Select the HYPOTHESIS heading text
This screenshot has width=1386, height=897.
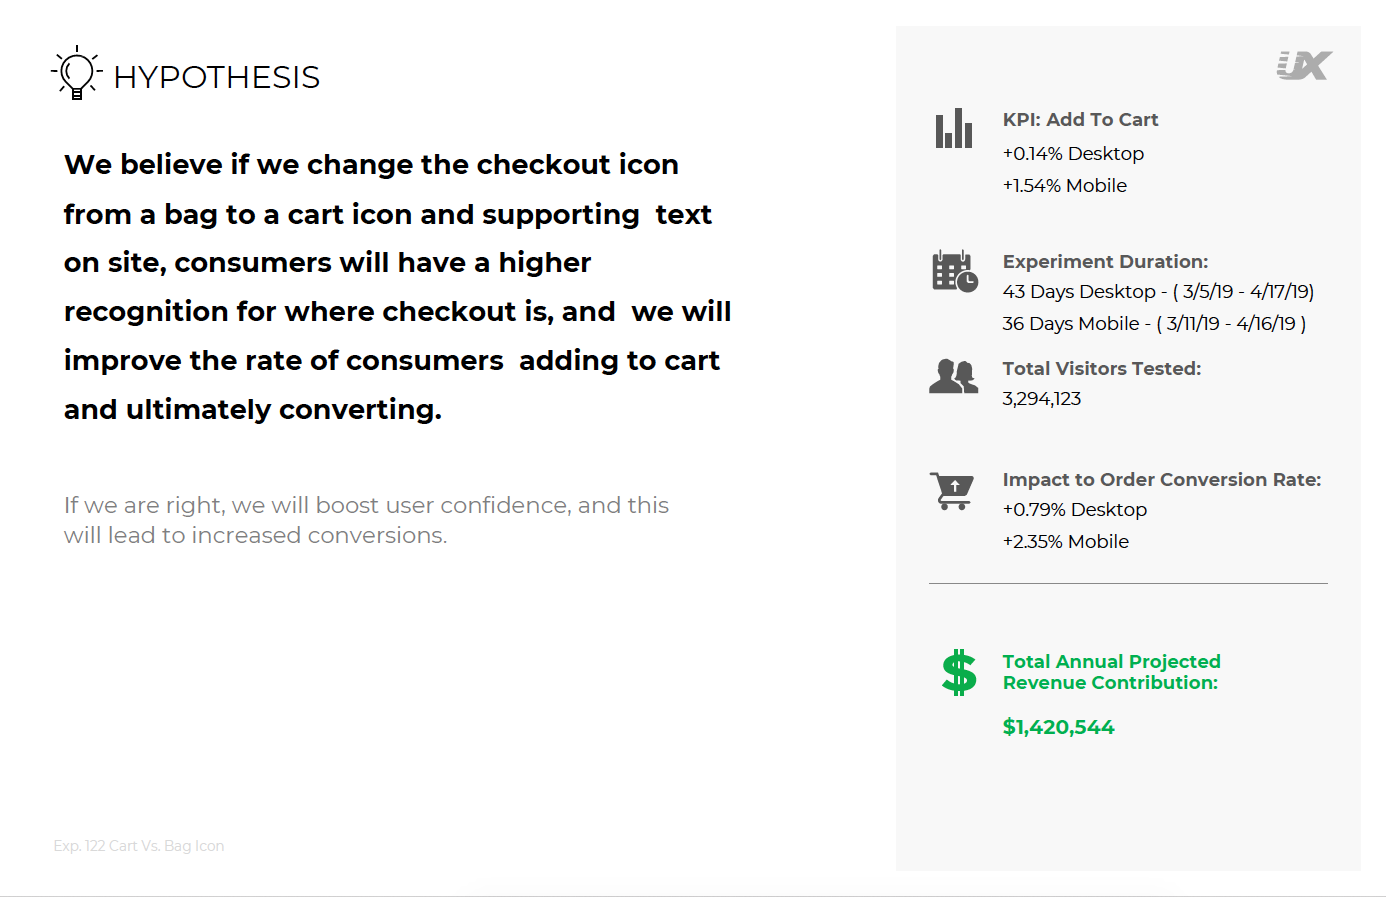click(x=217, y=77)
